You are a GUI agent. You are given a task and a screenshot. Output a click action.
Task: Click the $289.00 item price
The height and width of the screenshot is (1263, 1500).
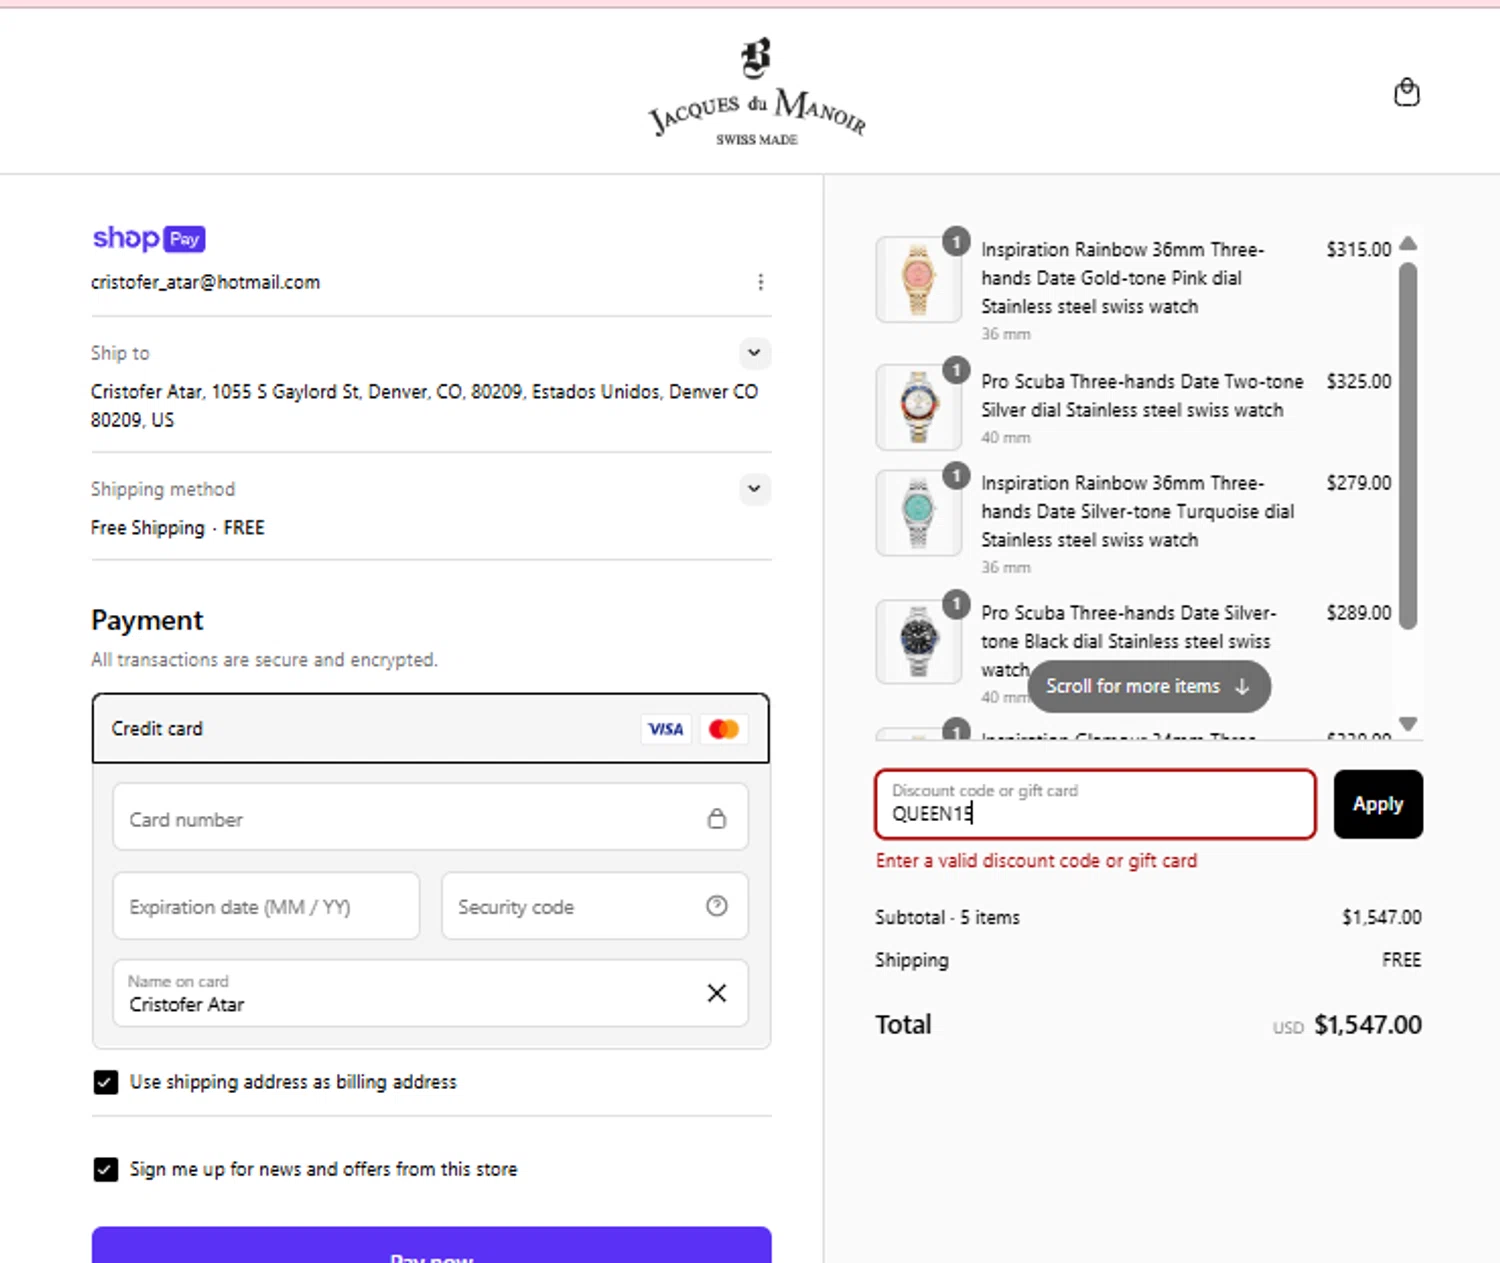pos(1358,612)
